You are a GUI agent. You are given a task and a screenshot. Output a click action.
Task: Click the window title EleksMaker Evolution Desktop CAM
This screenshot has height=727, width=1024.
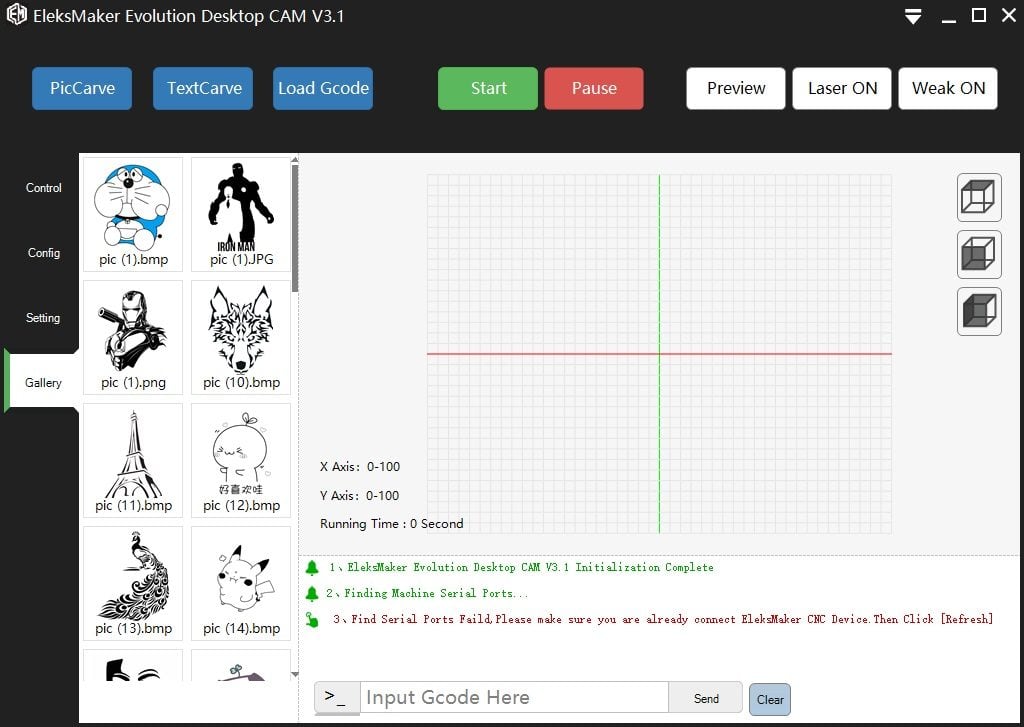189,16
